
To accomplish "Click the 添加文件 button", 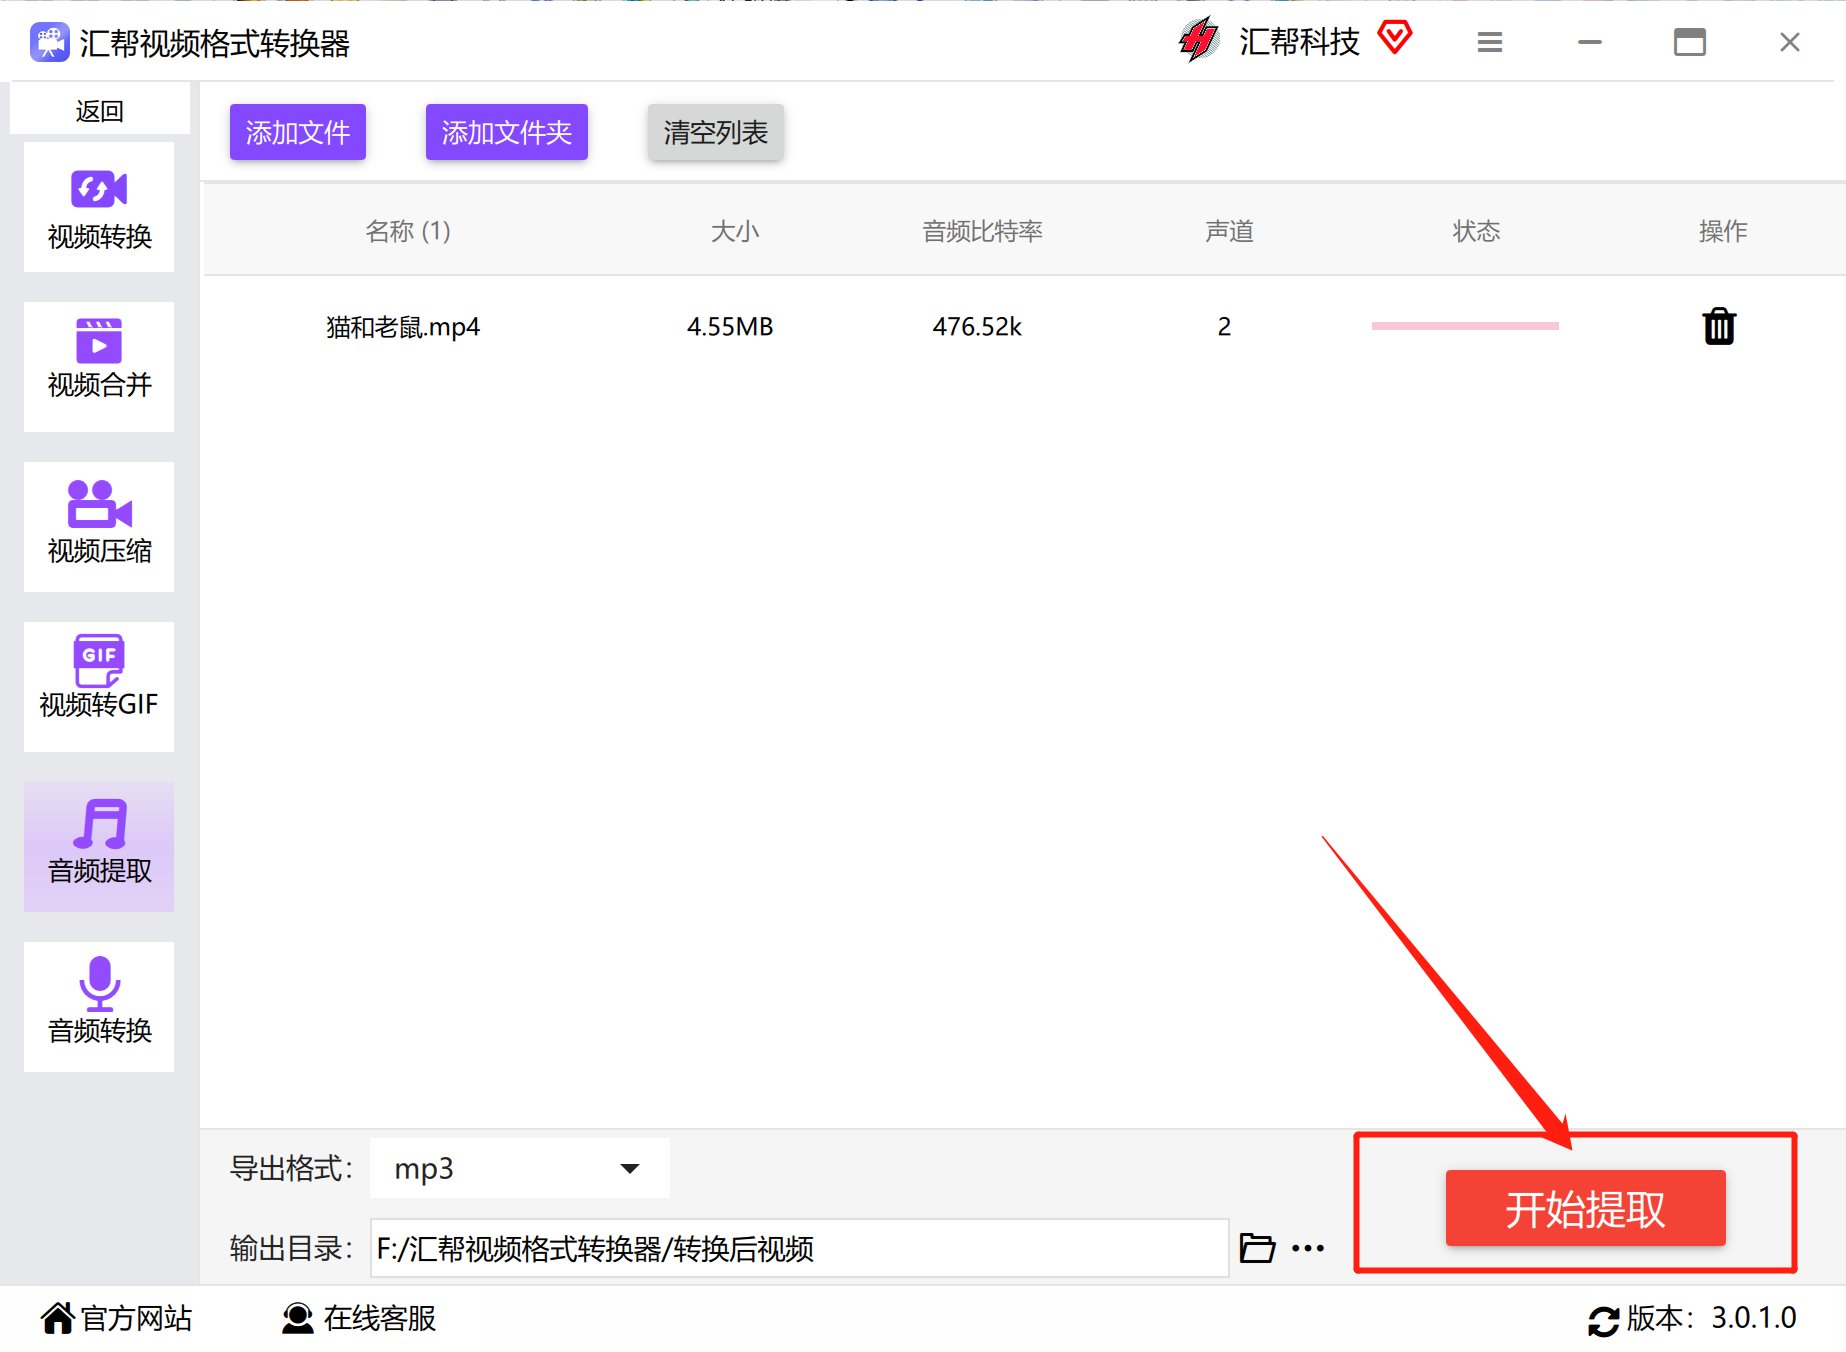I will [x=298, y=132].
